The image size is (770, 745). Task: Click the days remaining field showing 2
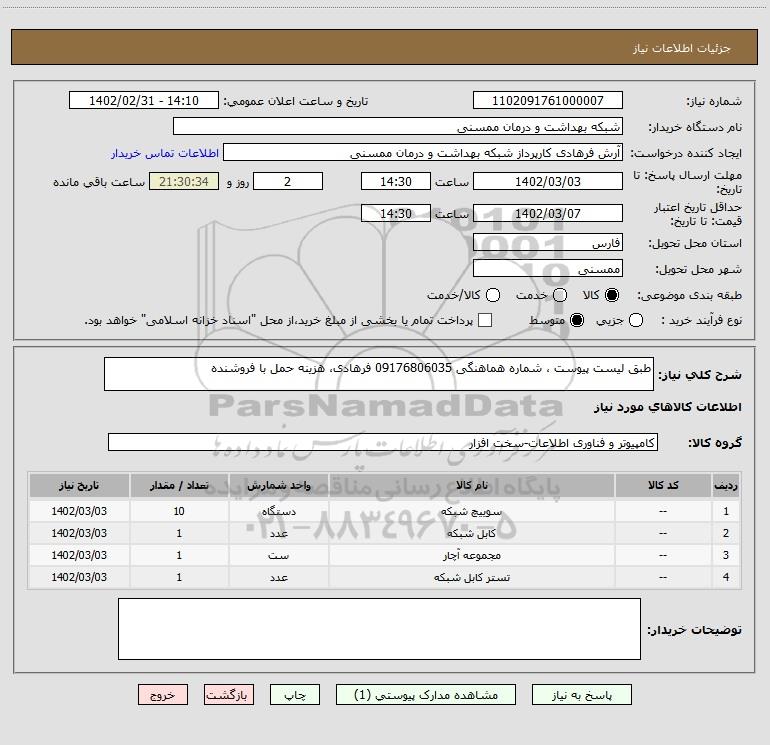pos(288,181)
